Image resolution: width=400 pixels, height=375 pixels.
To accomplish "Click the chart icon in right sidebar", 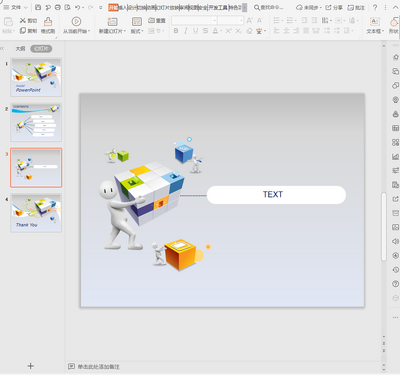I will 395,156.
